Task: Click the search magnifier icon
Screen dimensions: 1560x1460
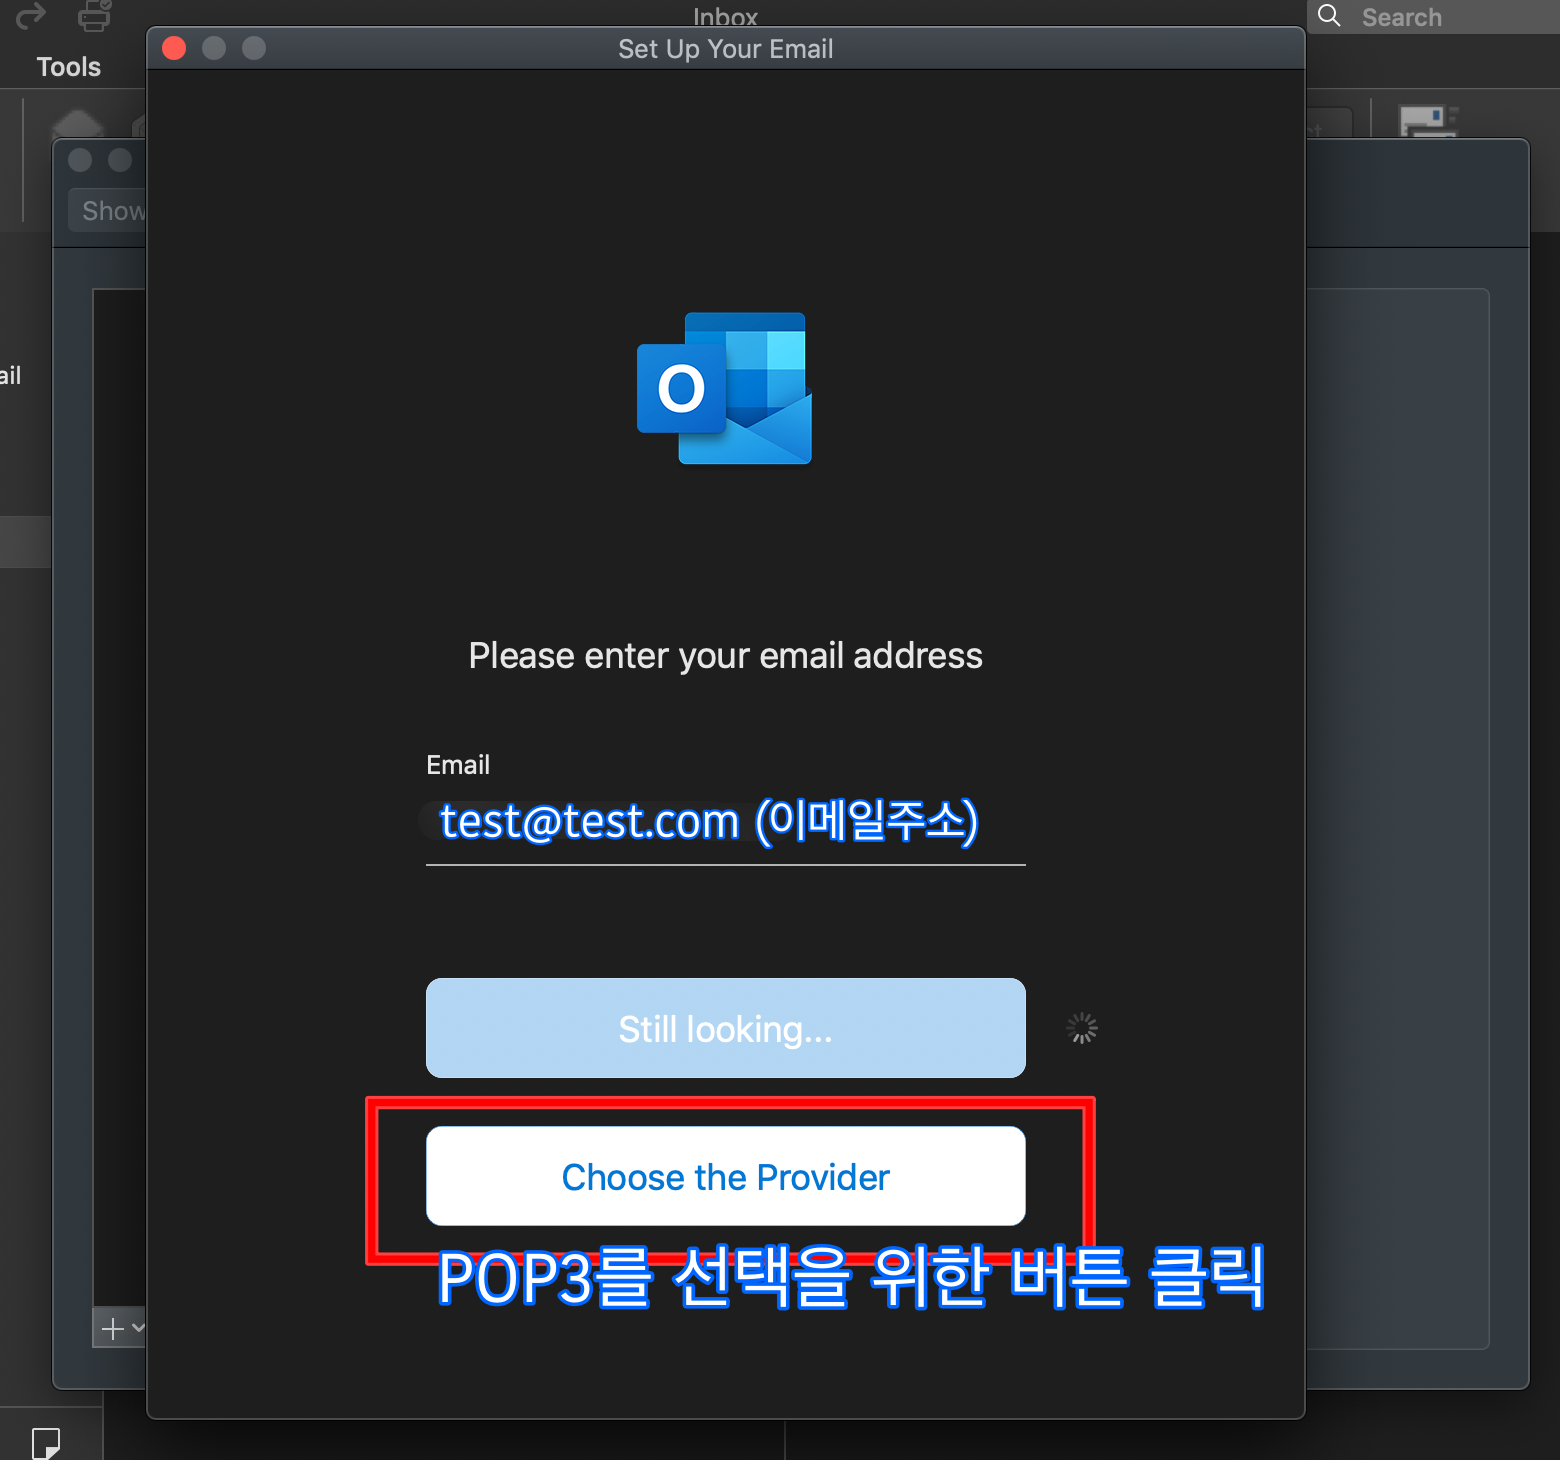Action: point(1329,16)
